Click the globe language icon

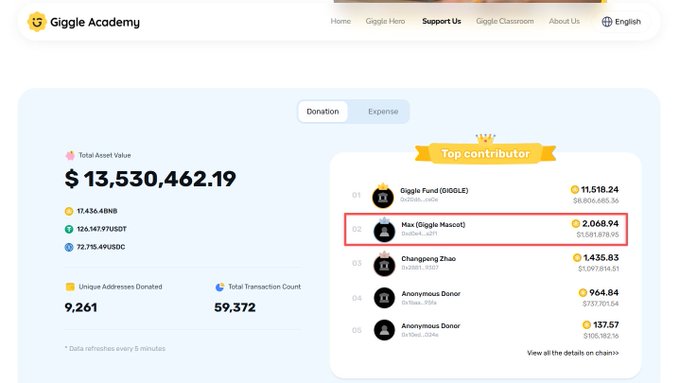pos(607,22)
